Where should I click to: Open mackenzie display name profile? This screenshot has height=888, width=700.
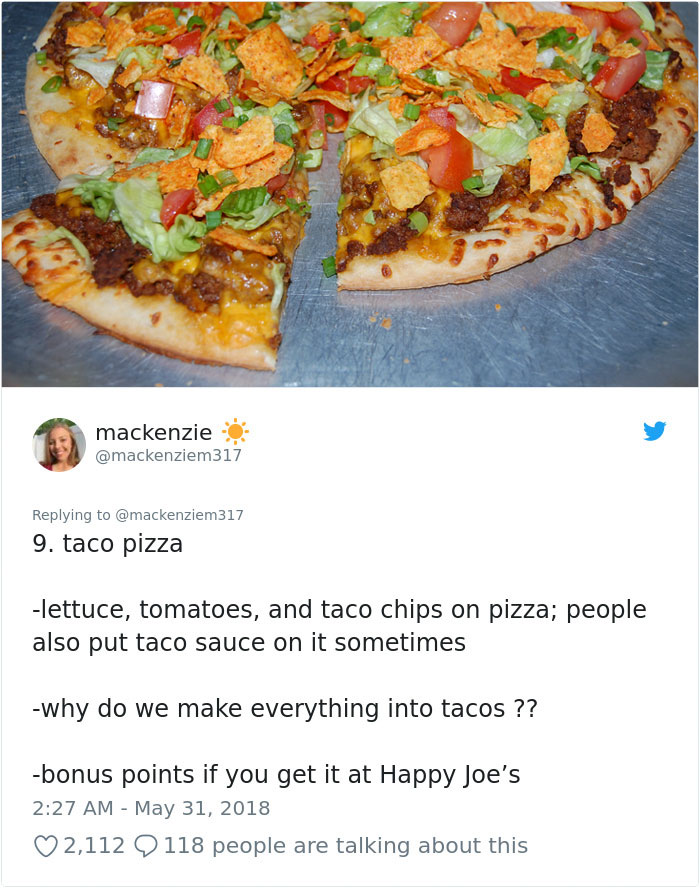pyautogui.click(x=153, y=433)
